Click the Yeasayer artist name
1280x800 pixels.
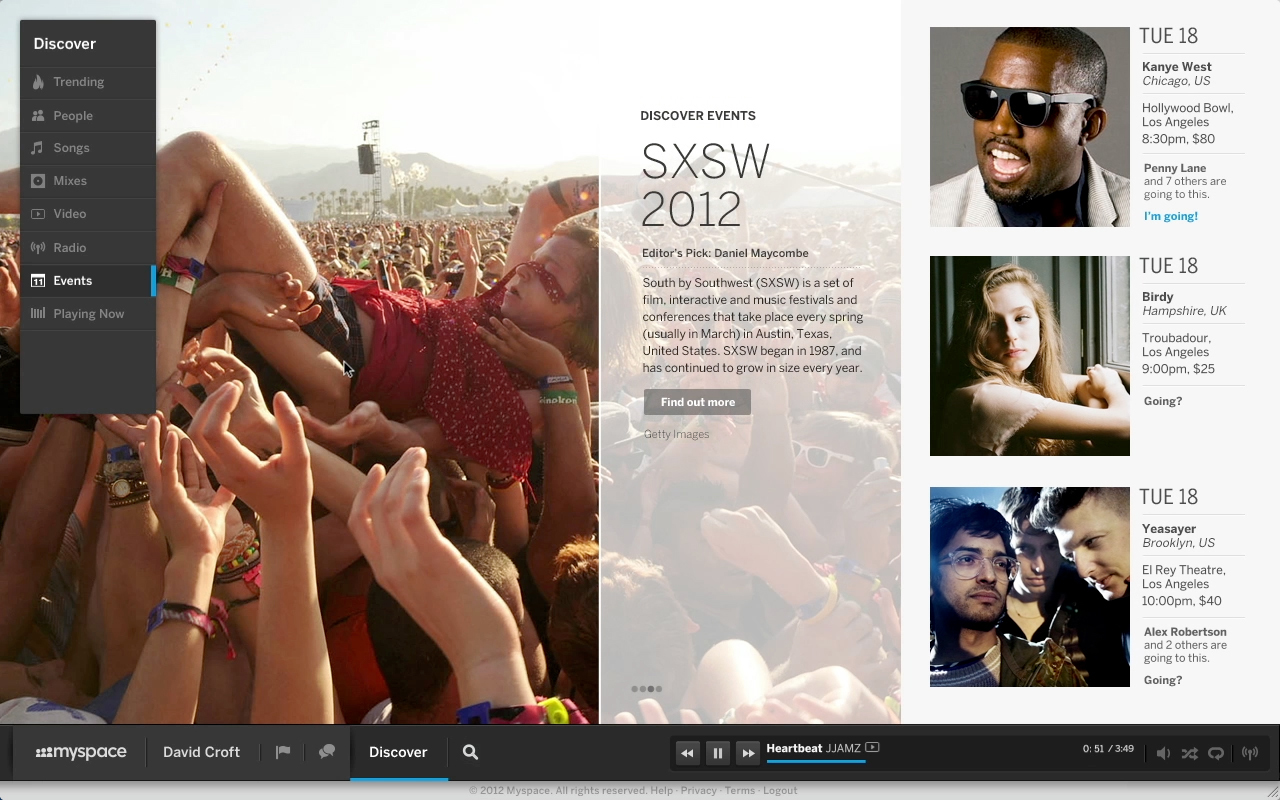click(1169, 529)
